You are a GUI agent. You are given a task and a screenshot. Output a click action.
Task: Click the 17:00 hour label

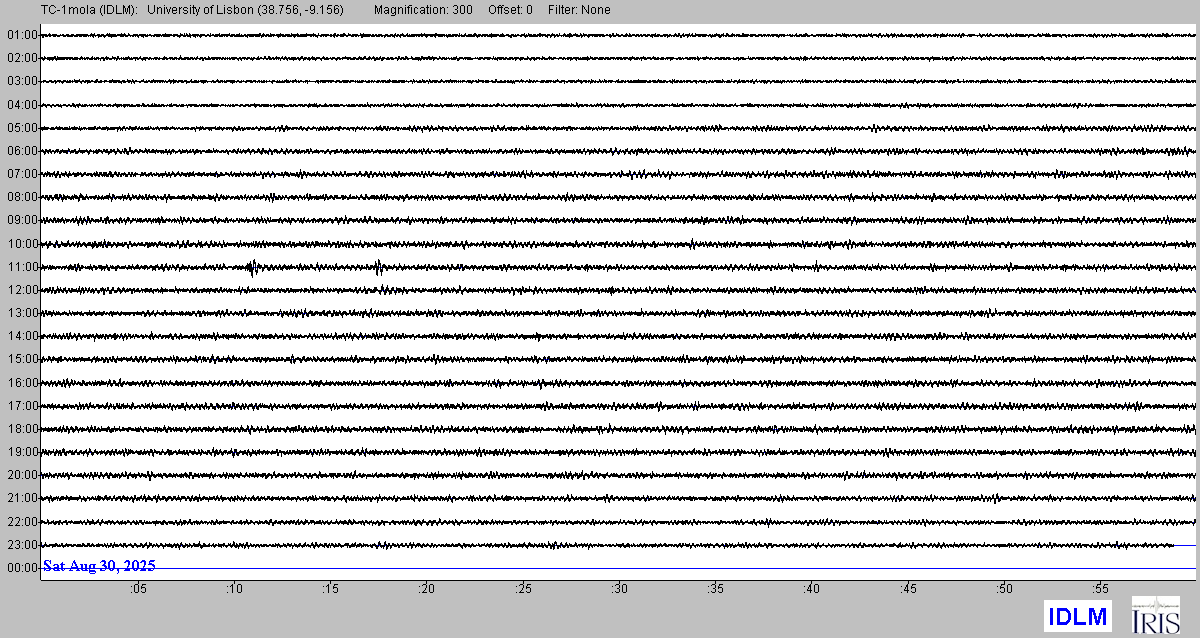21,406
